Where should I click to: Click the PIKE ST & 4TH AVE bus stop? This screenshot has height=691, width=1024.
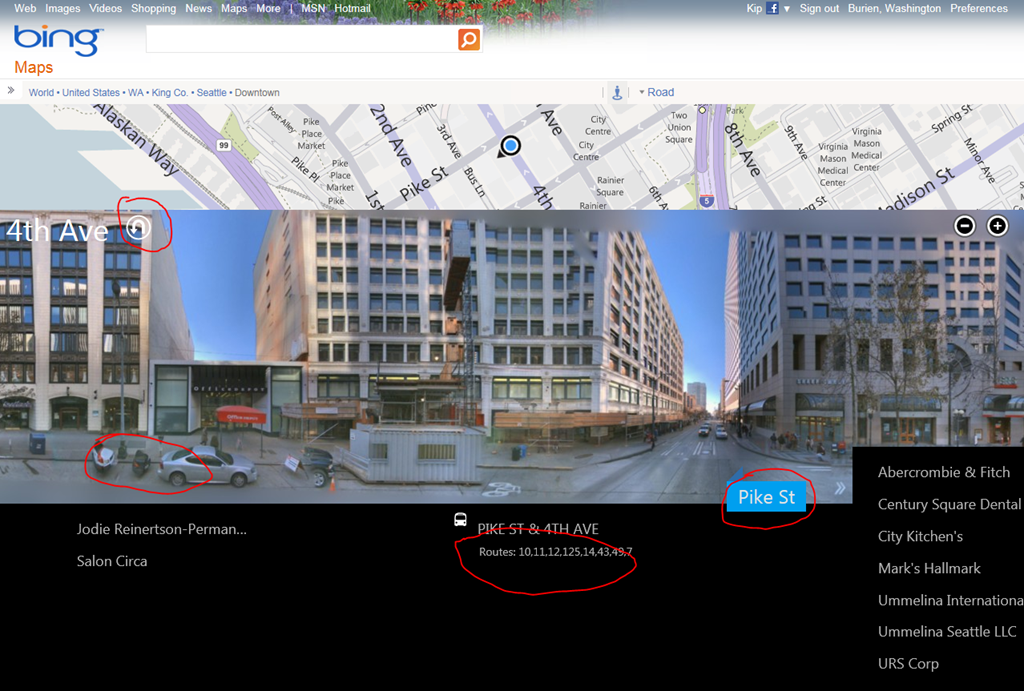click(x=538, y=529)
